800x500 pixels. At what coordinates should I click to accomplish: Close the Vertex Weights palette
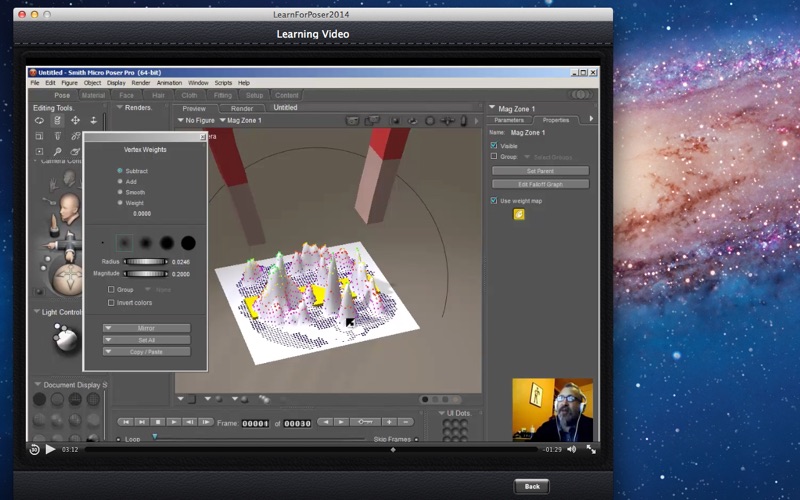[x=203, y=137]
